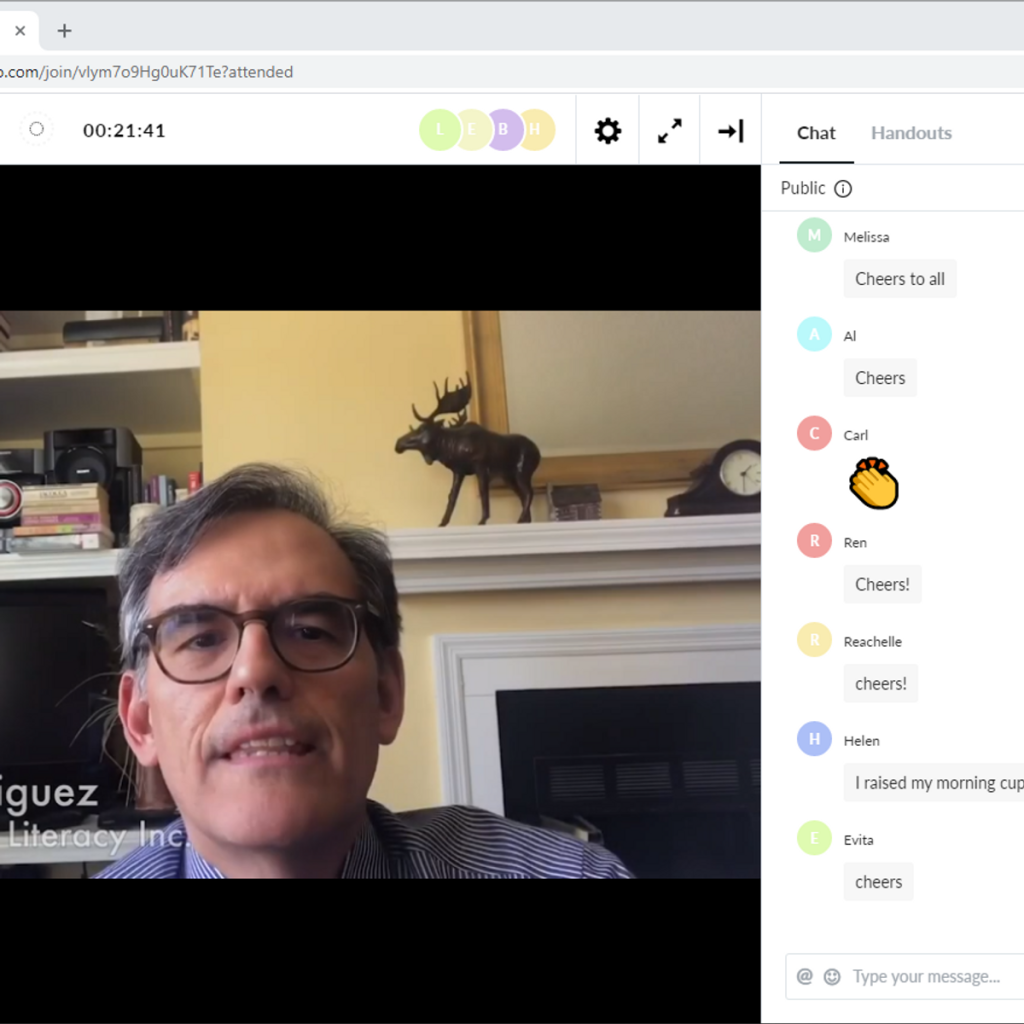The height and width of the screenshot is (1024, 1024).
Task: Open the emoji picker in message box
Action: point(832,977)
